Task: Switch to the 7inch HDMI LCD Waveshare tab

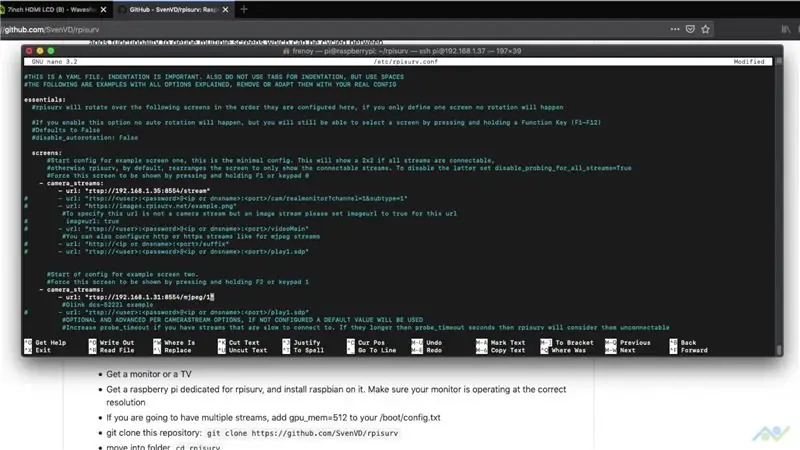Action: click(51, 9)
